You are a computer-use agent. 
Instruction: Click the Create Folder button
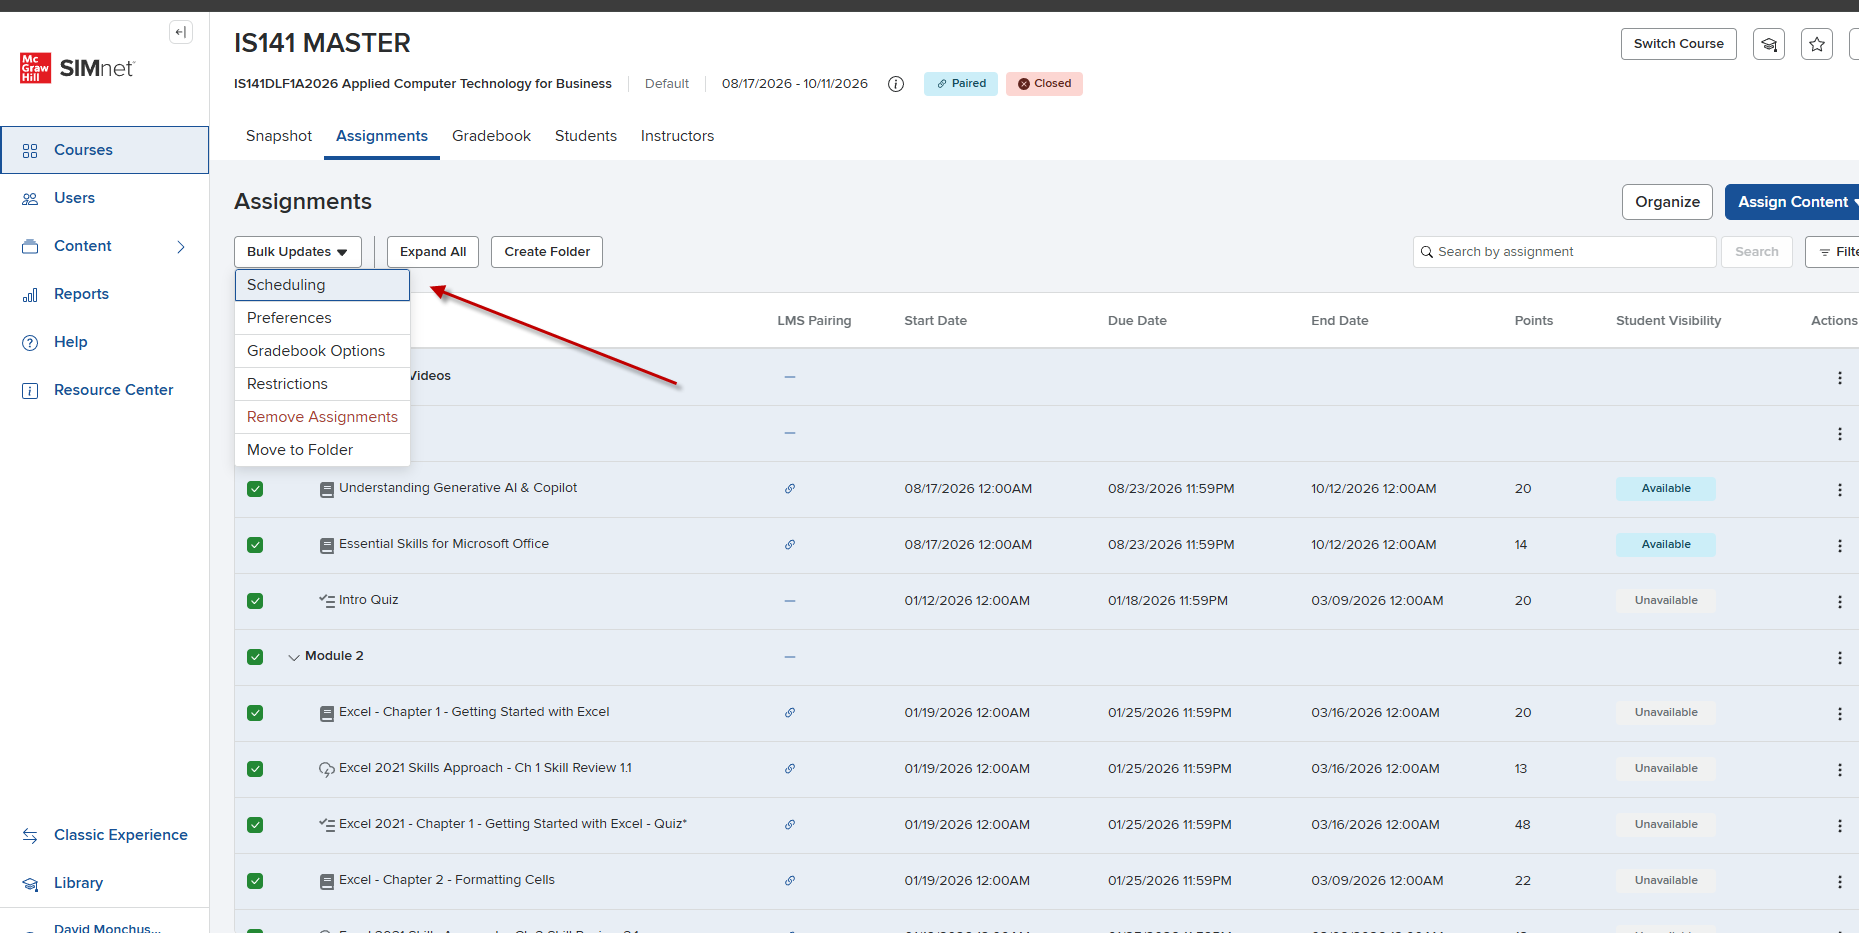[x=547, y=252]
